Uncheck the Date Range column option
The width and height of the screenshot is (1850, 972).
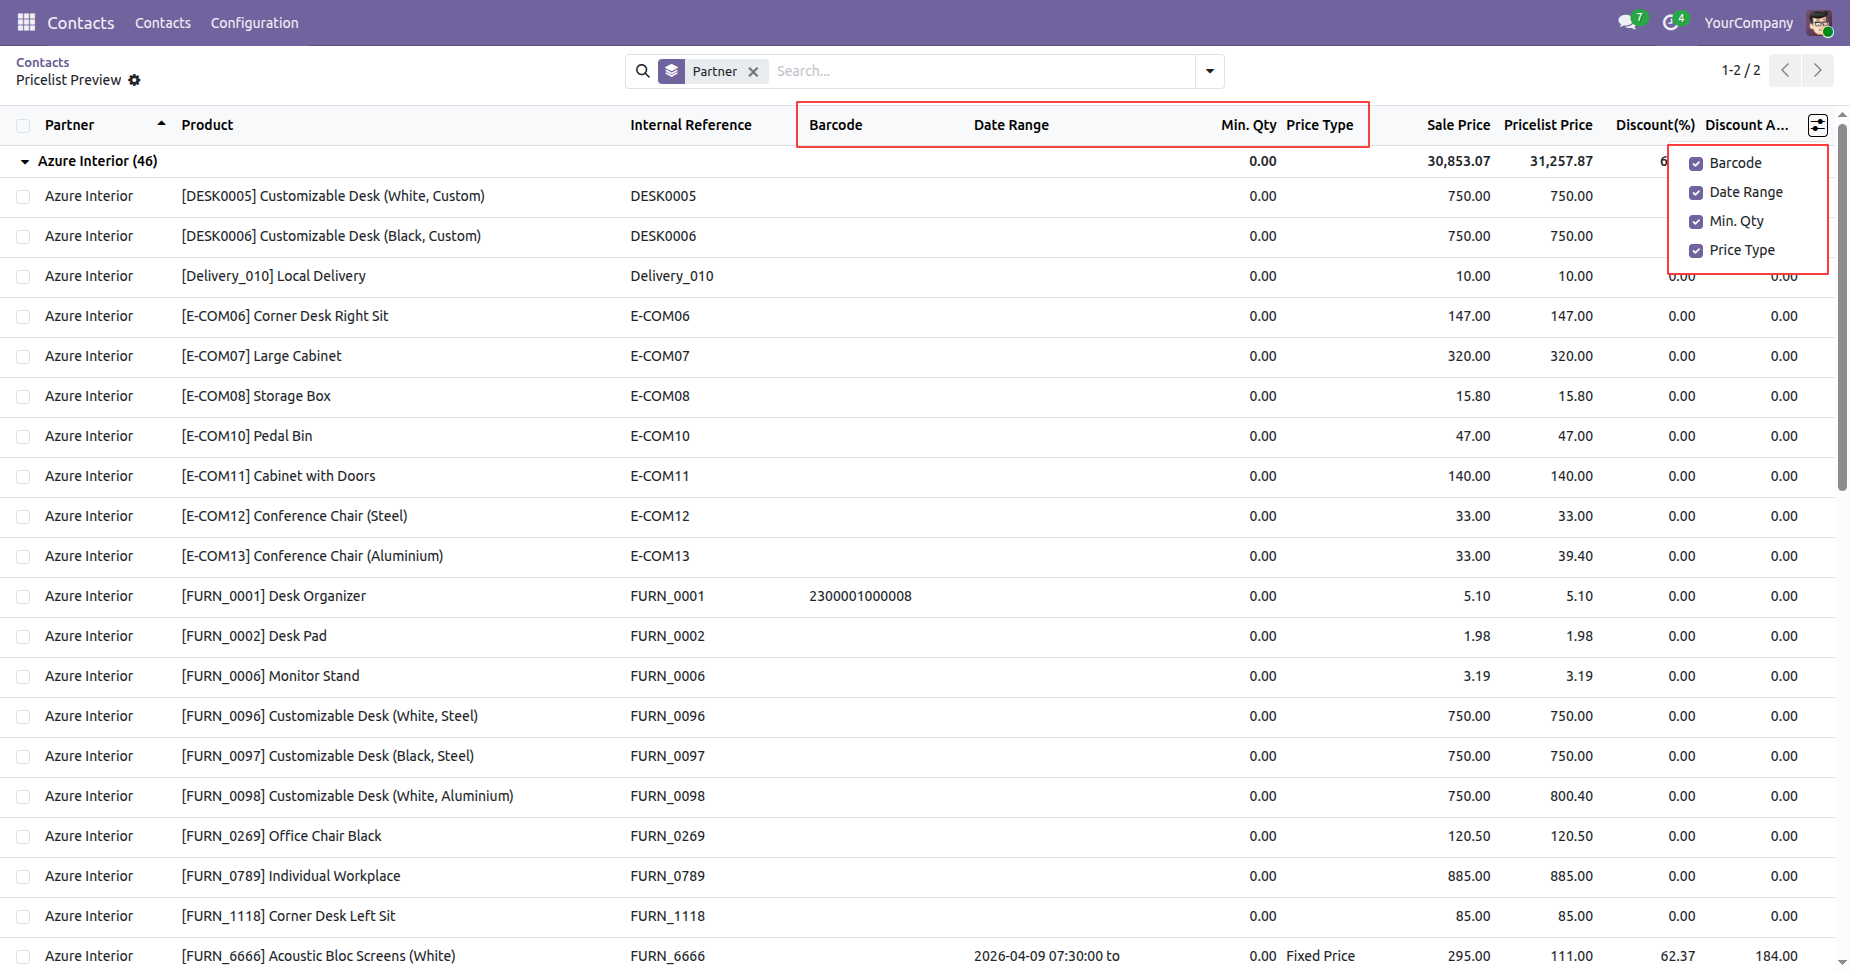click(1696, 193)
